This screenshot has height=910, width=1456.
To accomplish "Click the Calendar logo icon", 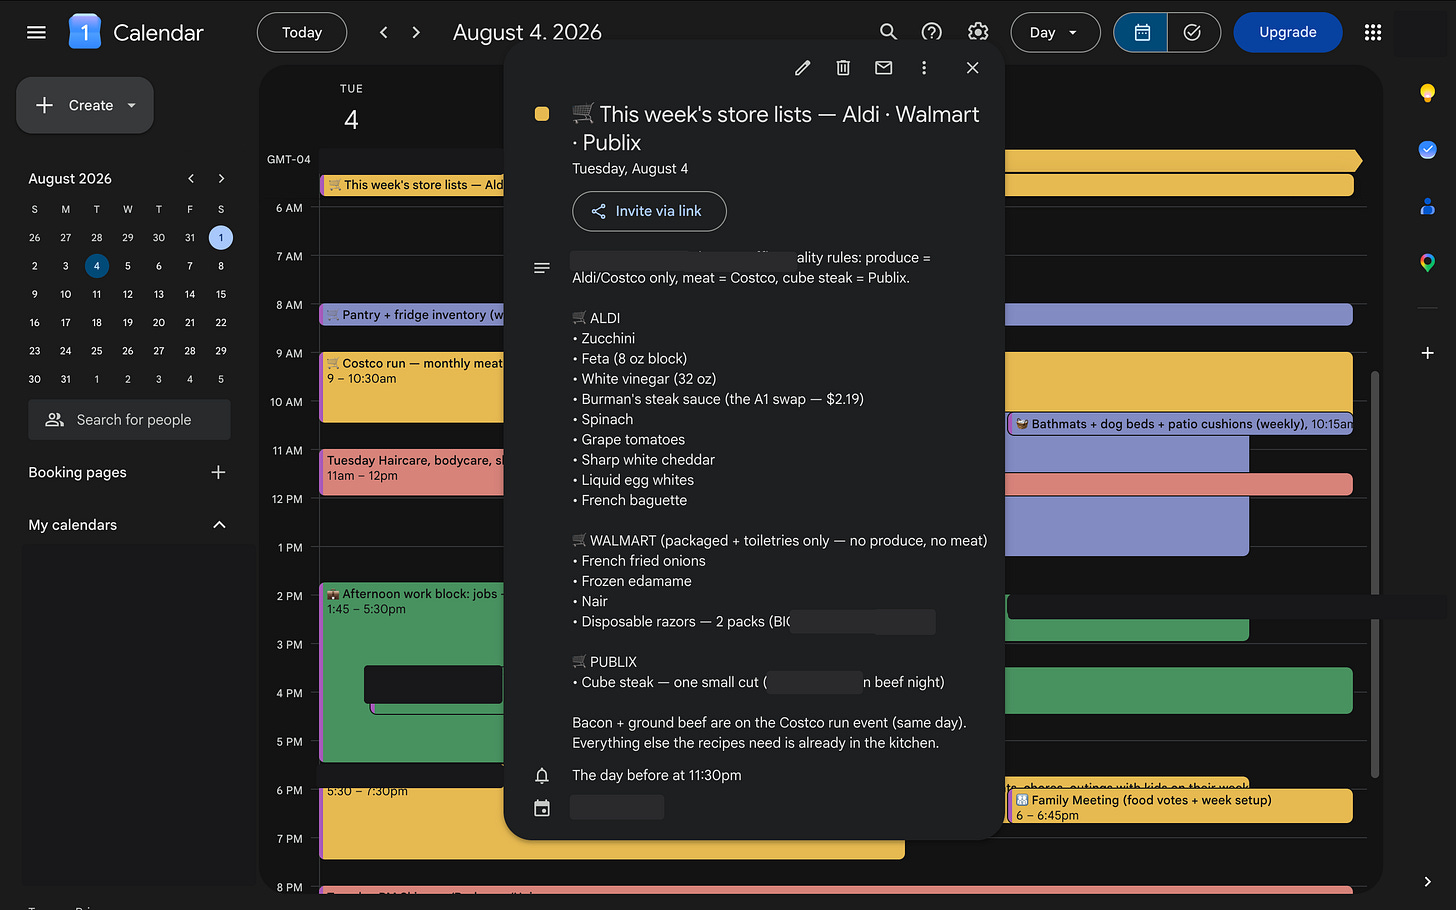I will coord(85,32).
